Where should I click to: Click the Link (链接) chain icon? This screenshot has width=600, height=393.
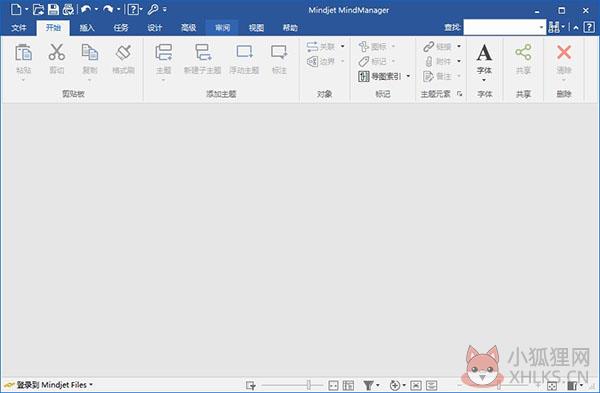(429, 47)
